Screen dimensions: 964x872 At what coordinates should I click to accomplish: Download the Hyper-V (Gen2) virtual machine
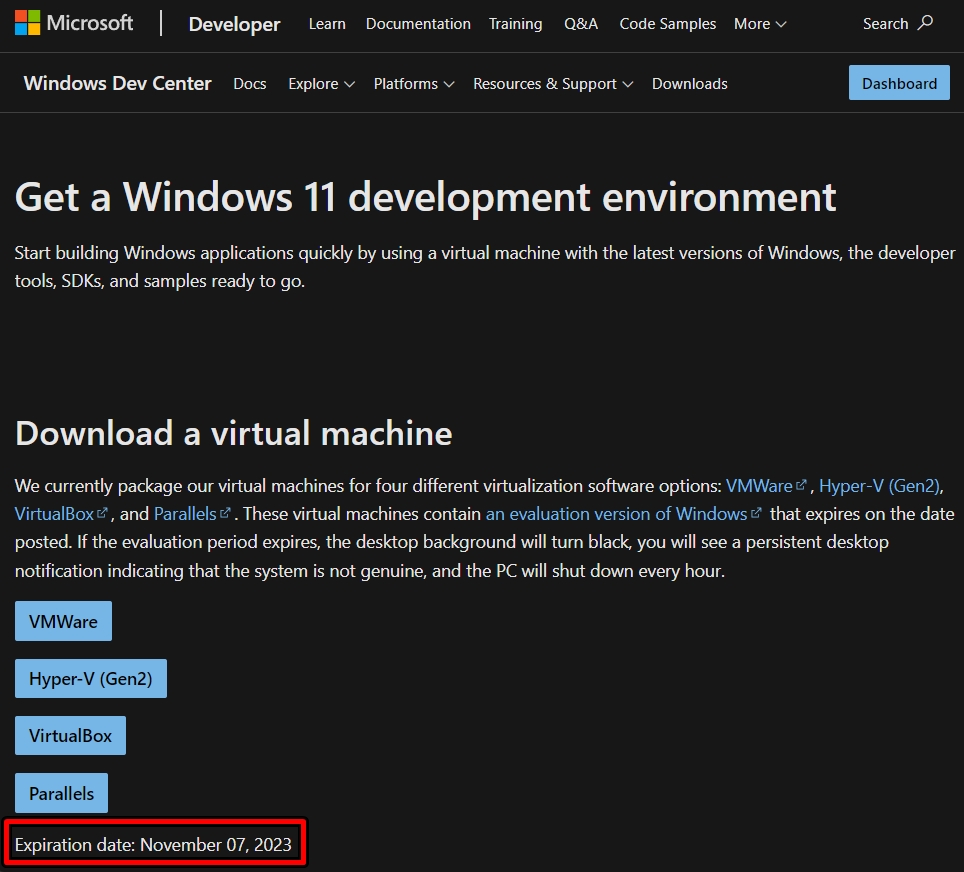(x=91, y=678)
